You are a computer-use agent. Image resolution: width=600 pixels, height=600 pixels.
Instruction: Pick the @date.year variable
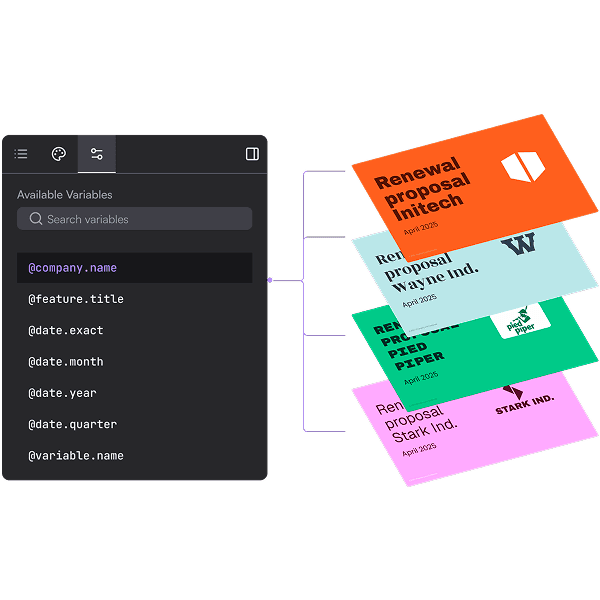62,393
